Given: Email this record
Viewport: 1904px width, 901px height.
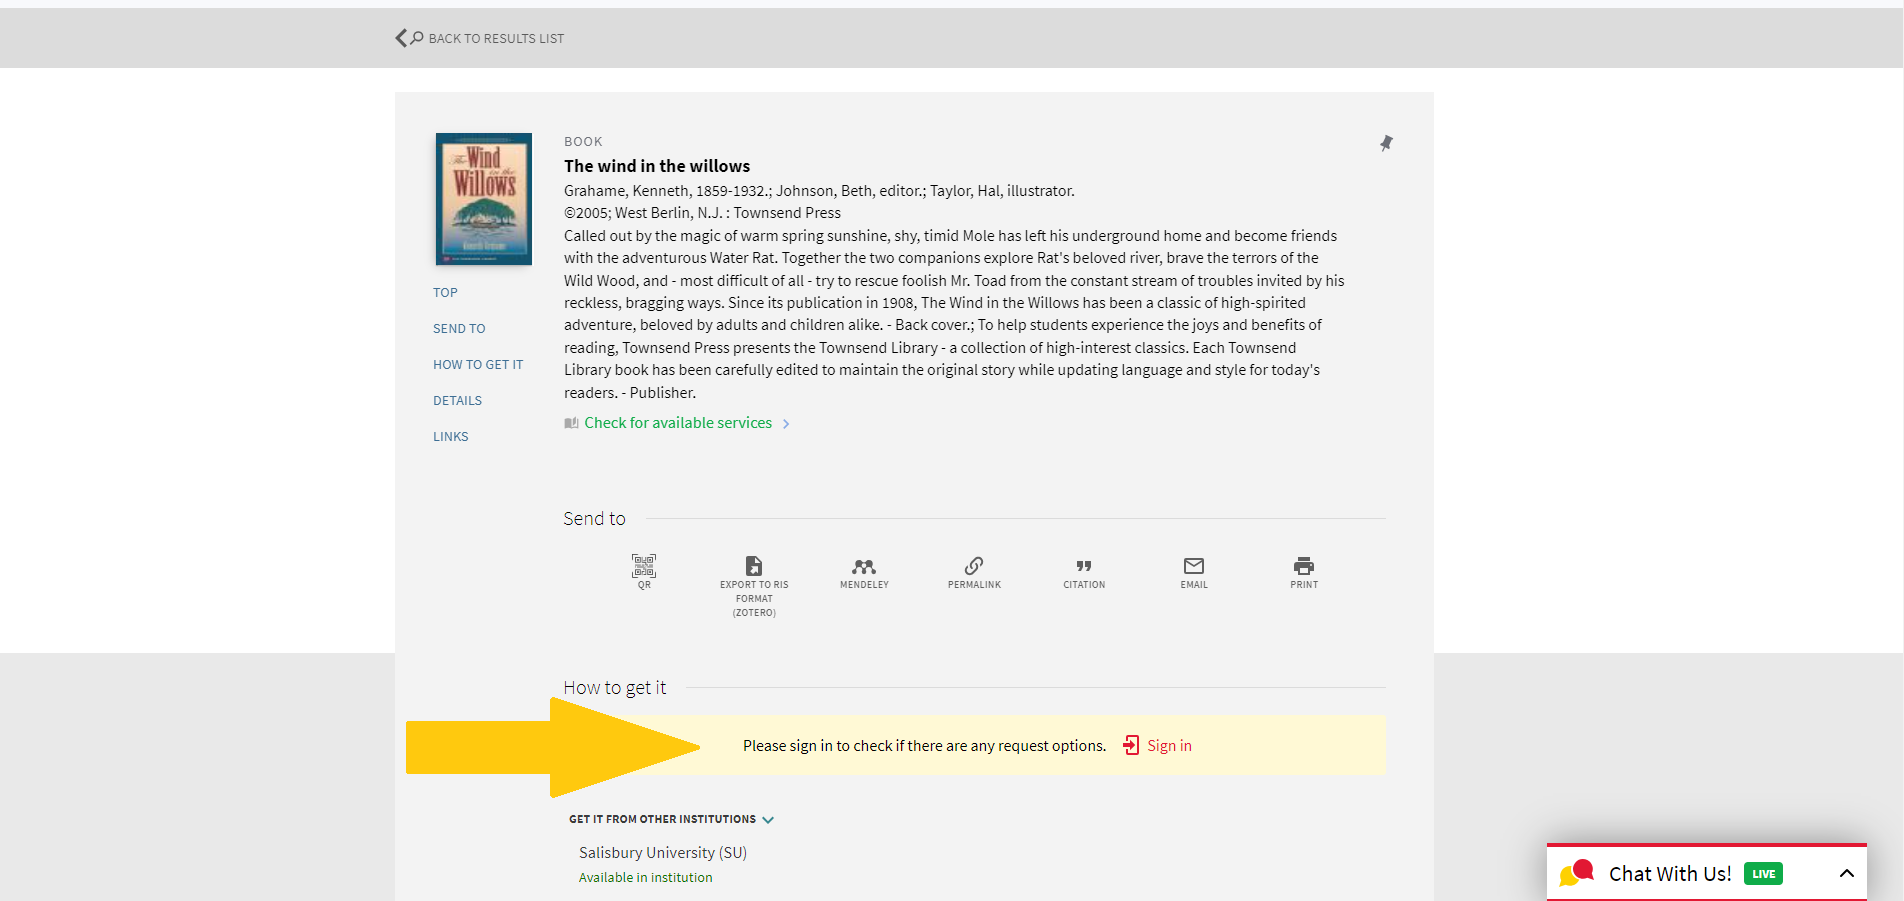Looking at the screenshot, I should click(x=1194, y=572).
